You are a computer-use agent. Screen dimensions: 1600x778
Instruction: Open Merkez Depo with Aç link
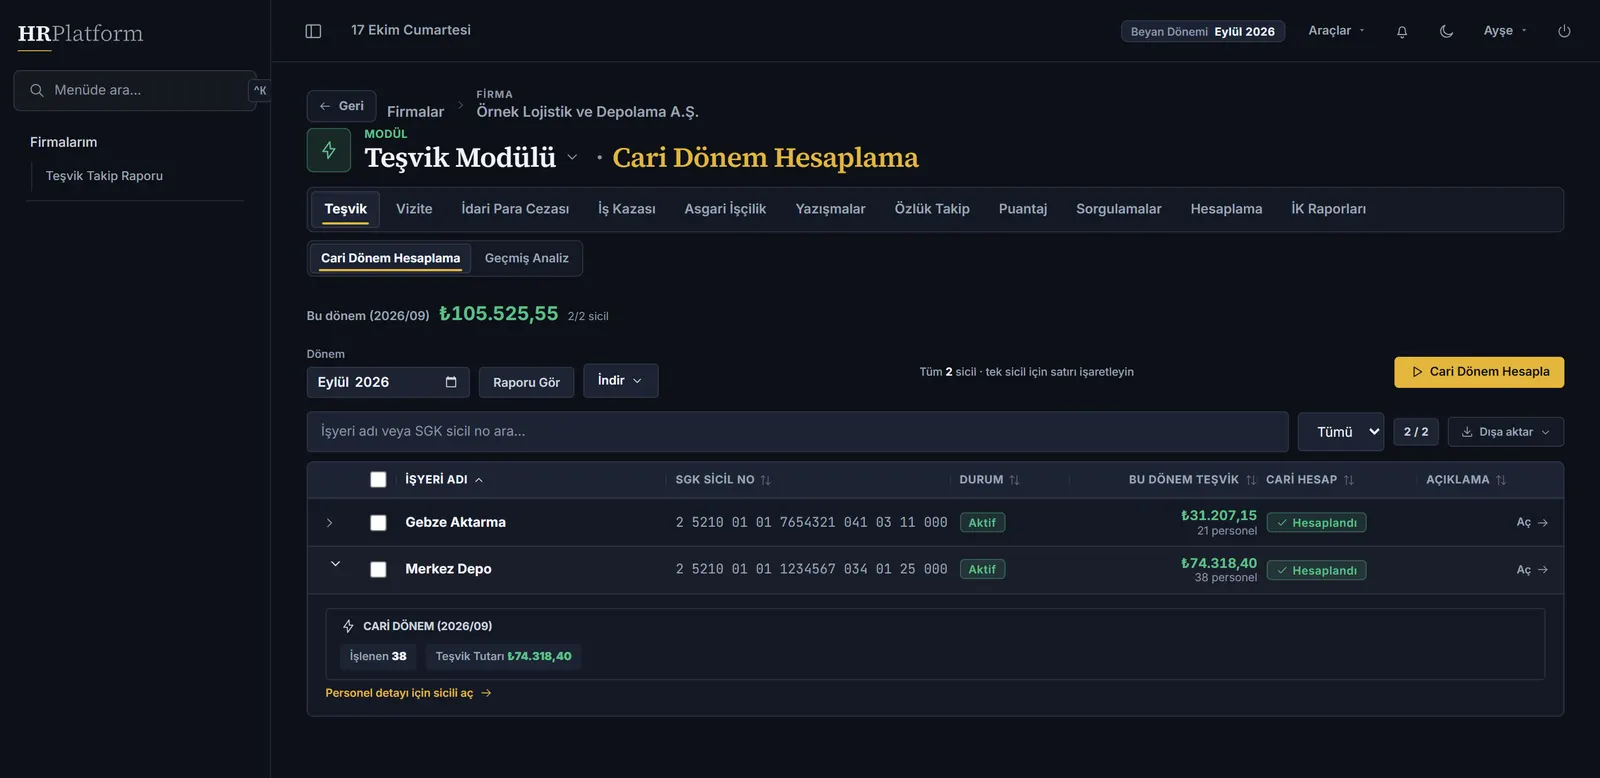coord(1532,570)
